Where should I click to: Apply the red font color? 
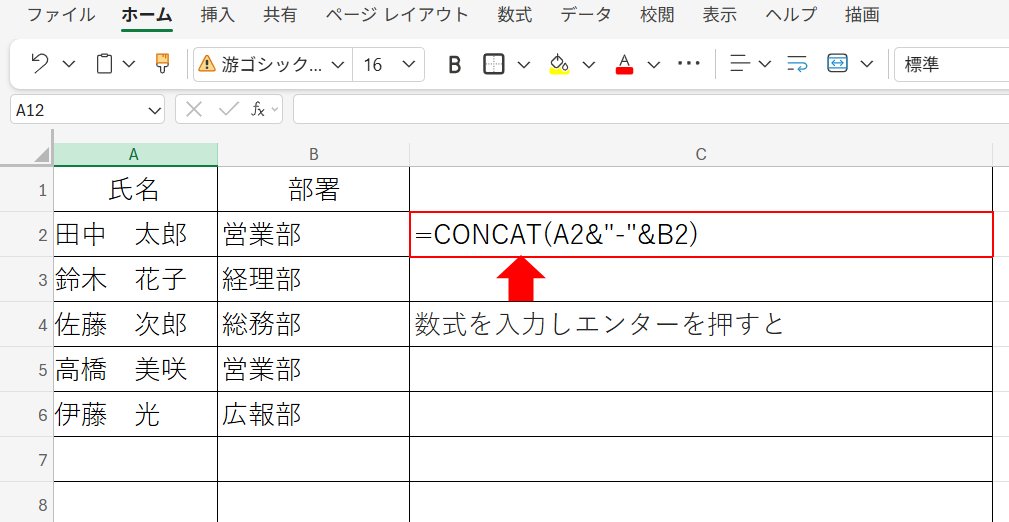point(624,64)
